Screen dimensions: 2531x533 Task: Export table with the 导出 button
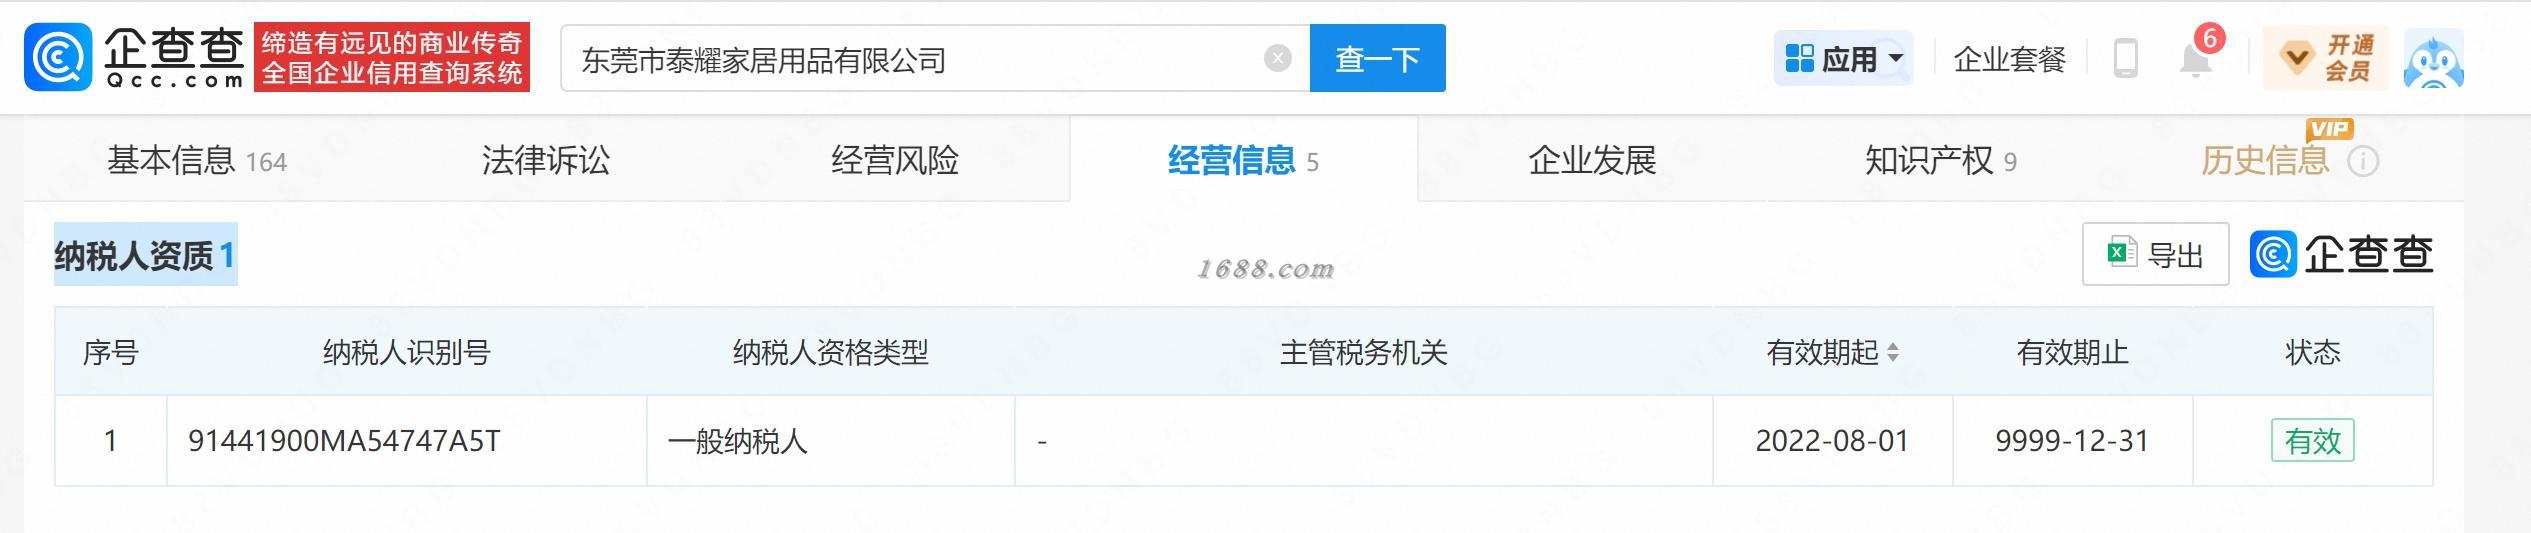[2155, 254]
